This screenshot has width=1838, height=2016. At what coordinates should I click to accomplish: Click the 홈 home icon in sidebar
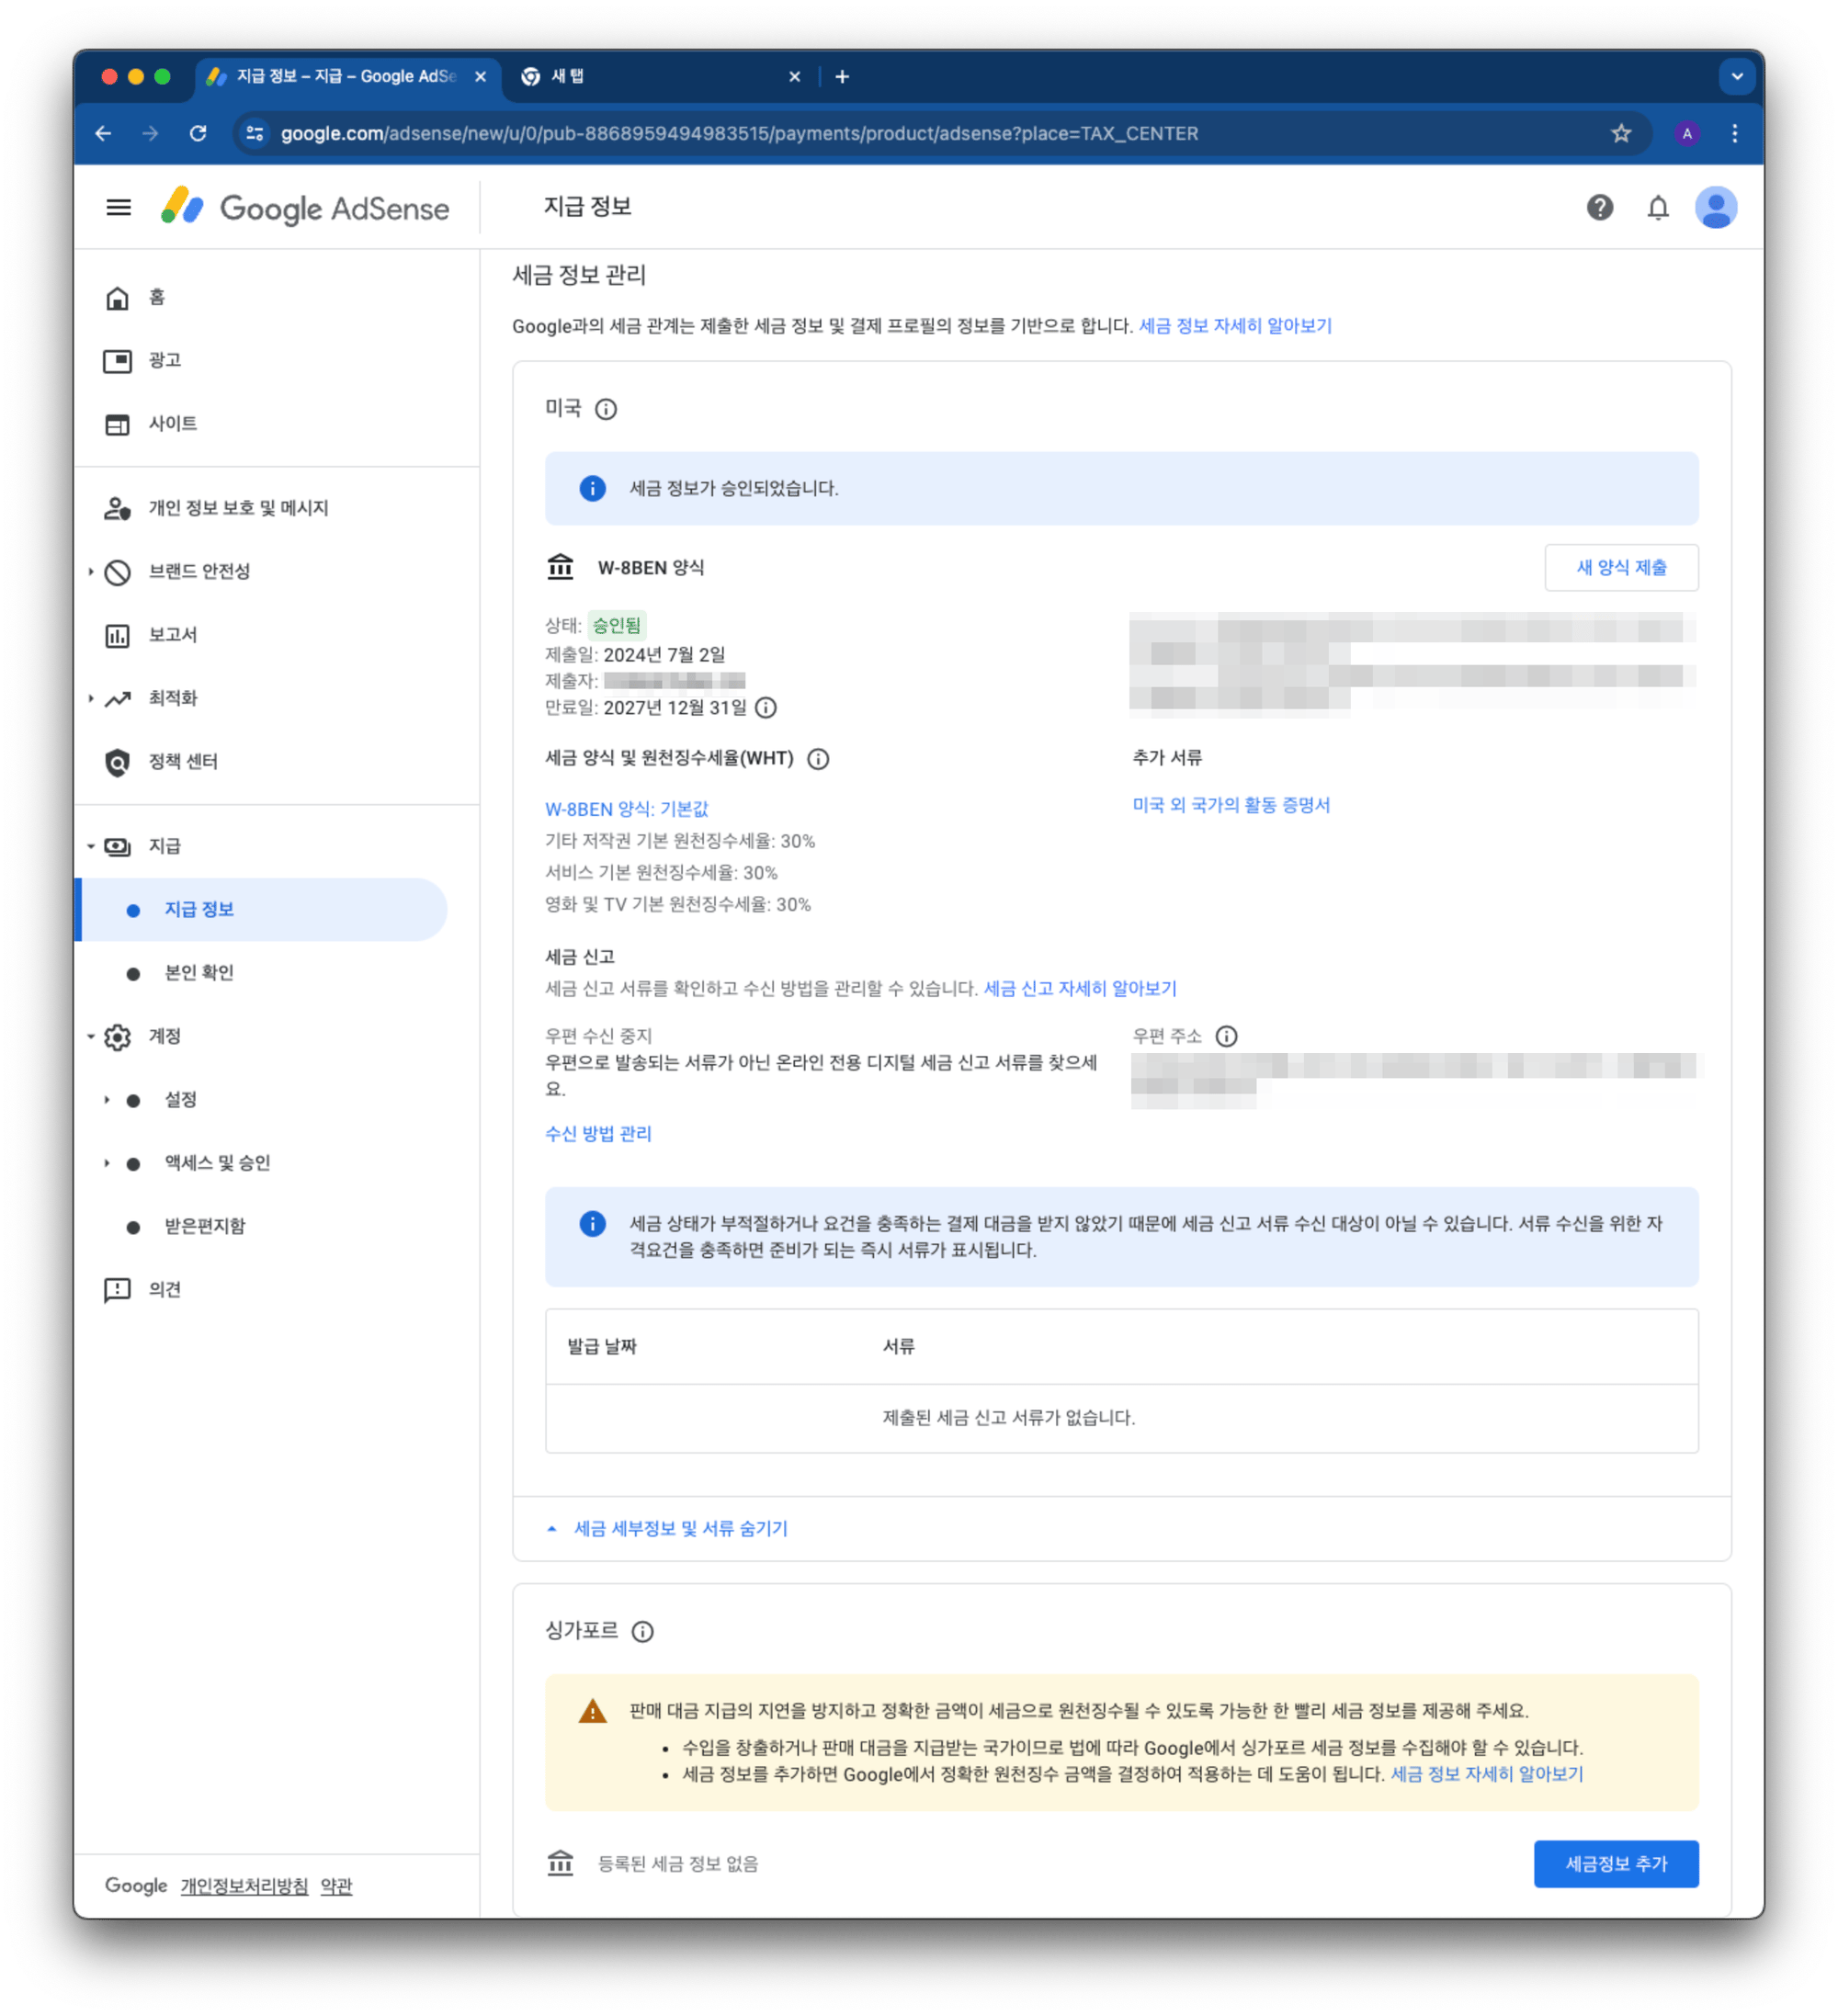click(x=117, y=297)
